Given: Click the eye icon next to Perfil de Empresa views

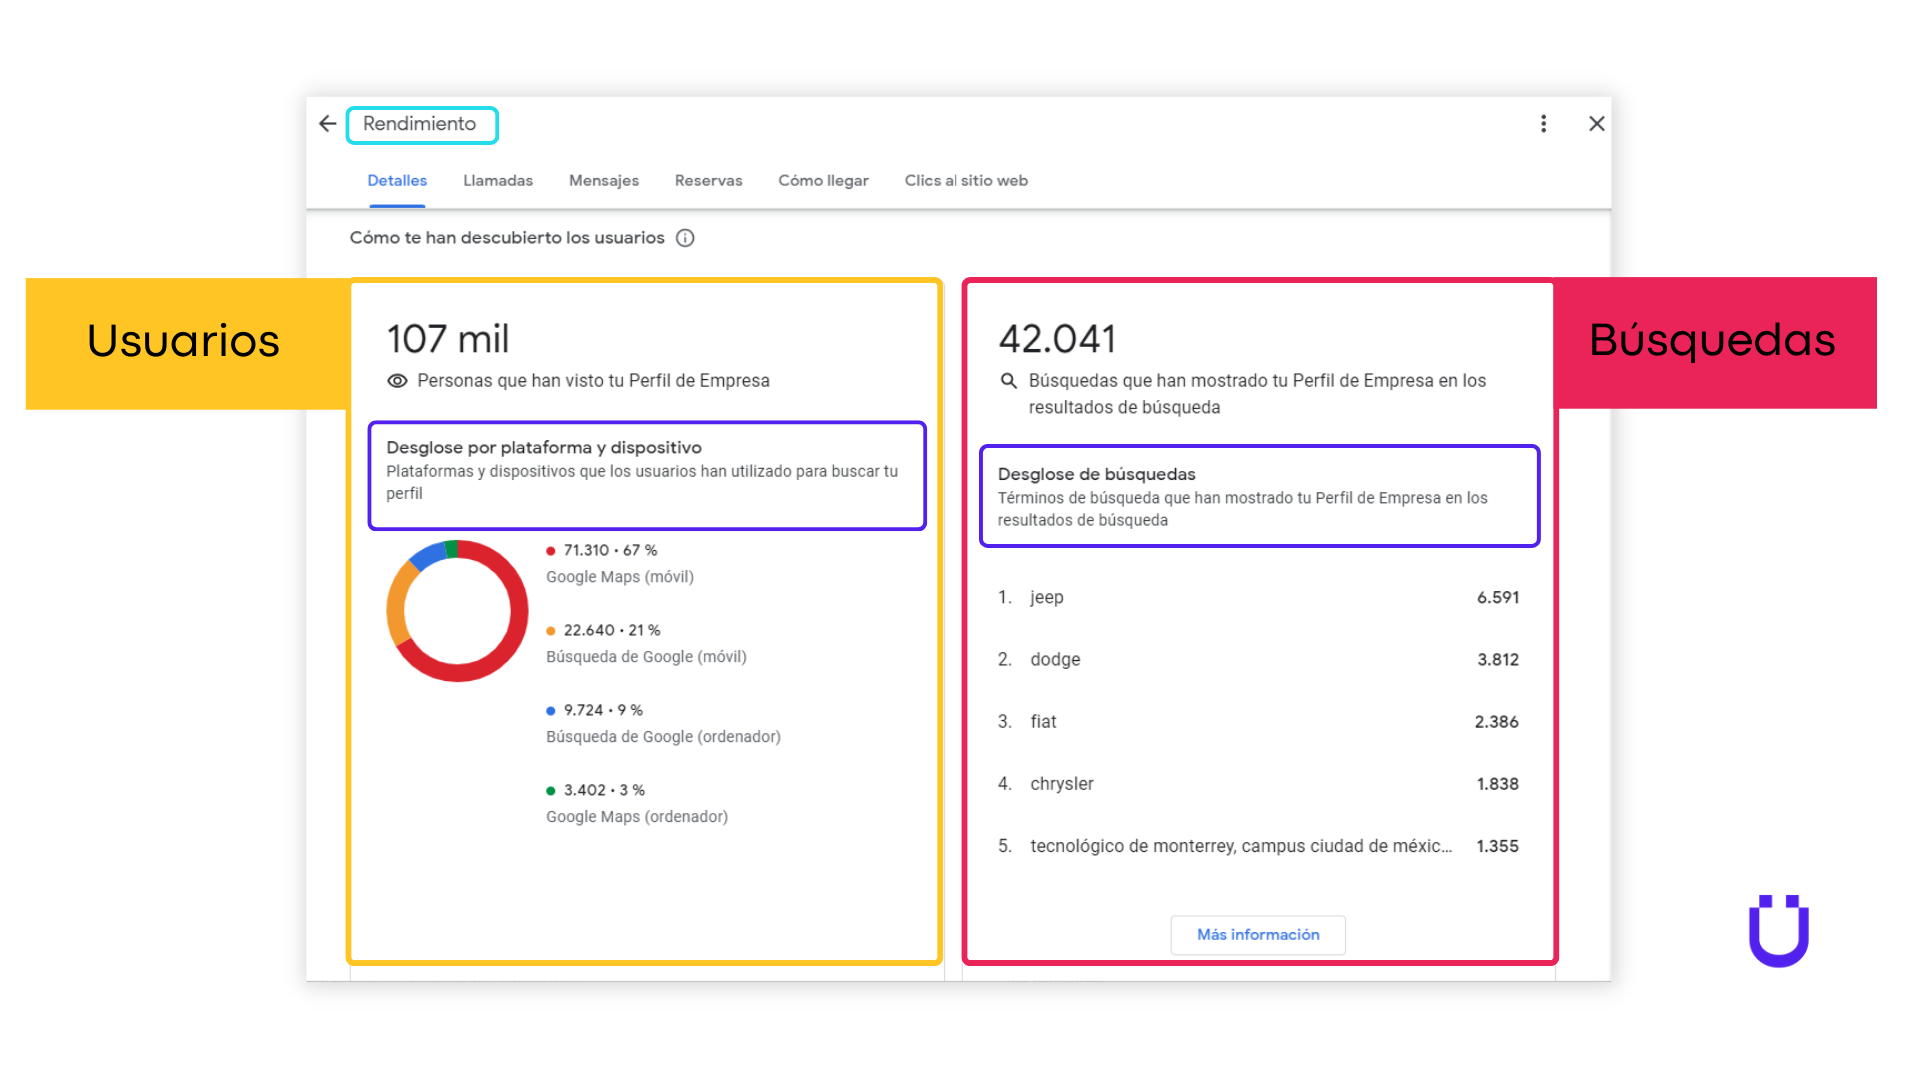Looking at the screenshot, I should pyautogui.click(x=398, y=380).
